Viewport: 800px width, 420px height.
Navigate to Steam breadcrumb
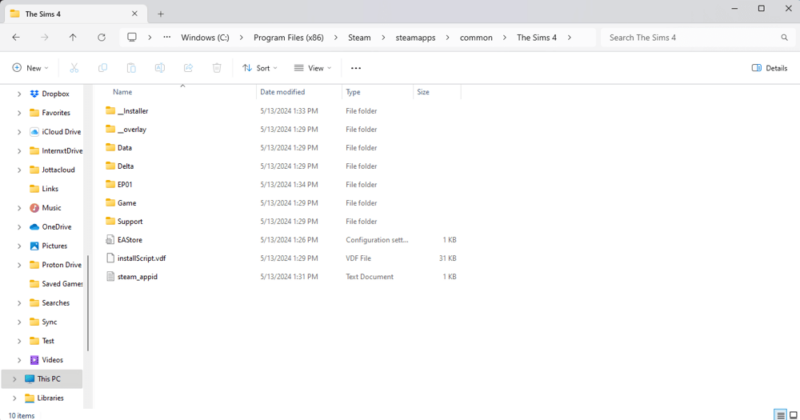pos(360,37)
